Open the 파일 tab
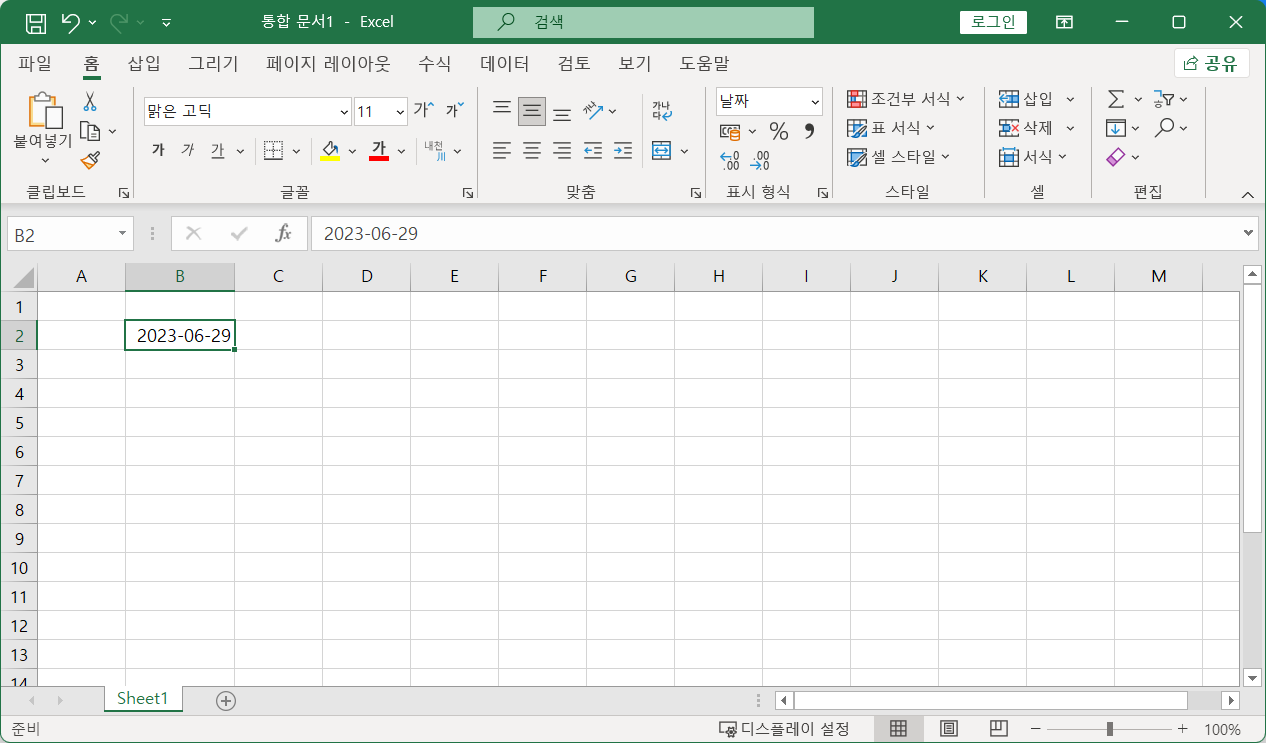Screen dimensions: 1266x743 35,64
